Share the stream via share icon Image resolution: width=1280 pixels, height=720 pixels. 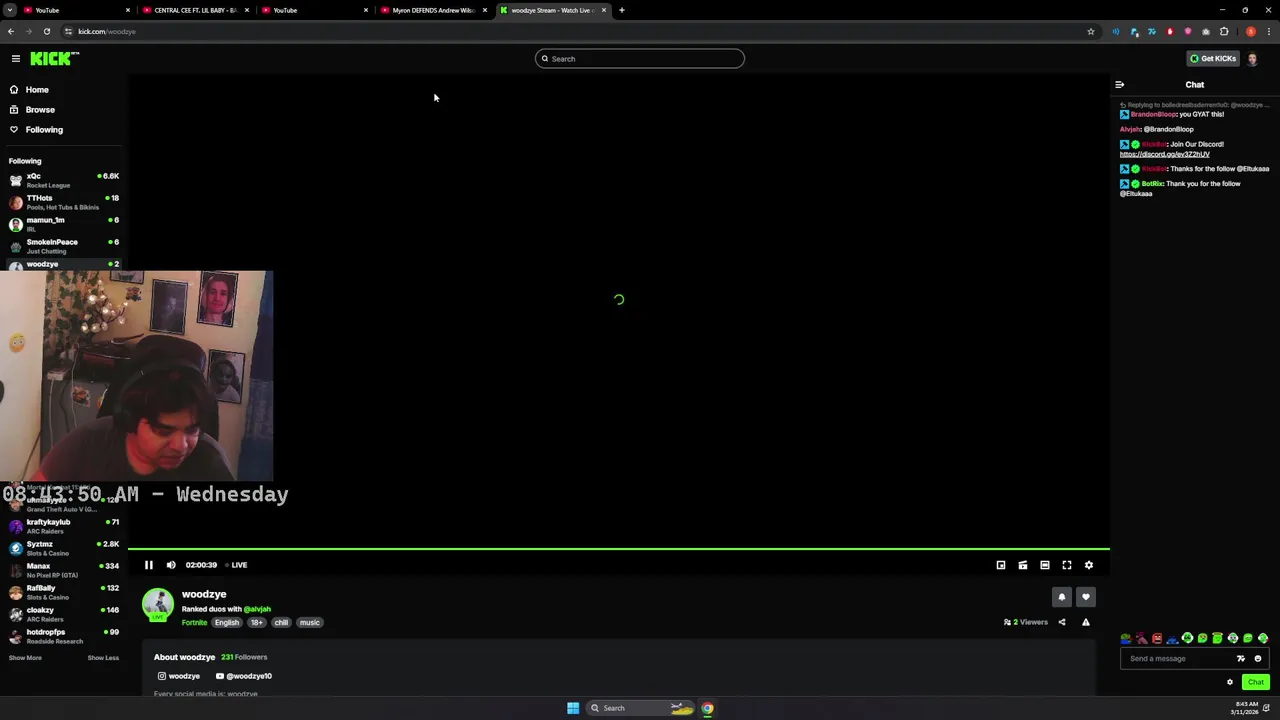pos(1062,622)
